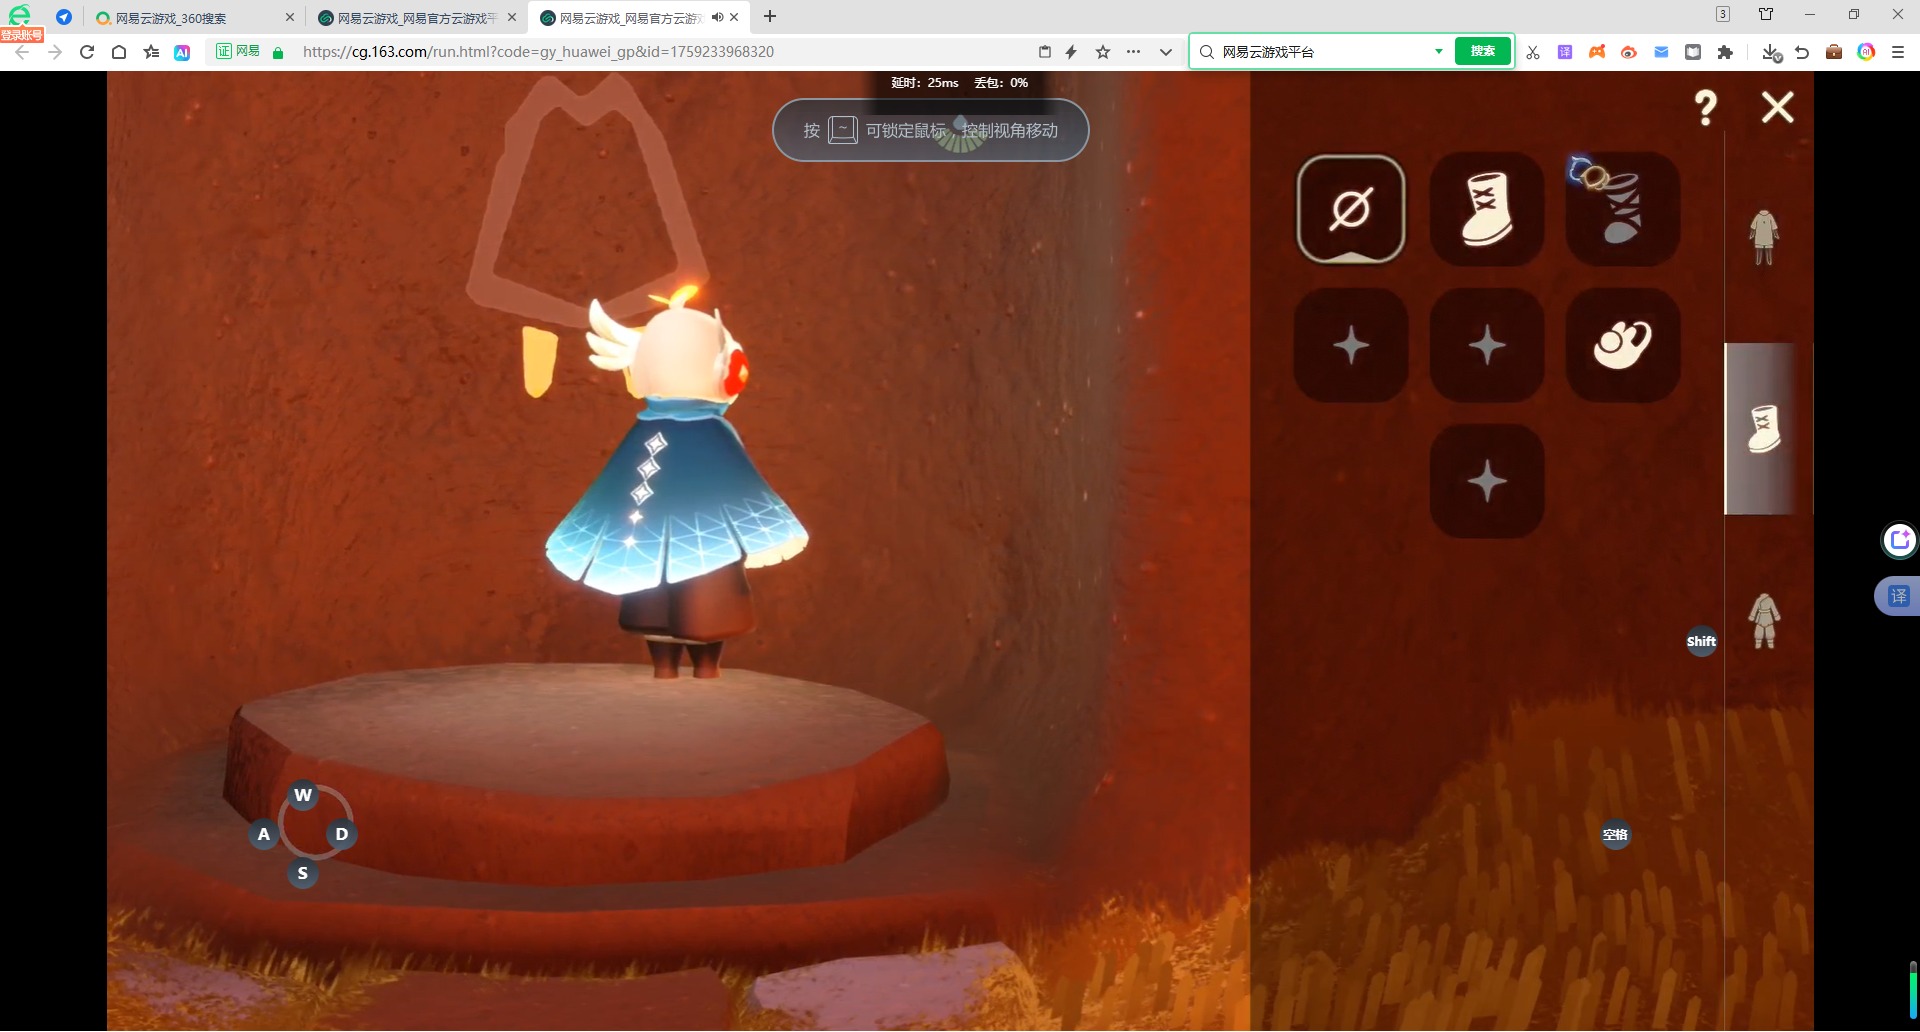Viewport: 1920px width, 1032px height.
Task: Click the 网易 verified site badge
Action: coord(238,51)
